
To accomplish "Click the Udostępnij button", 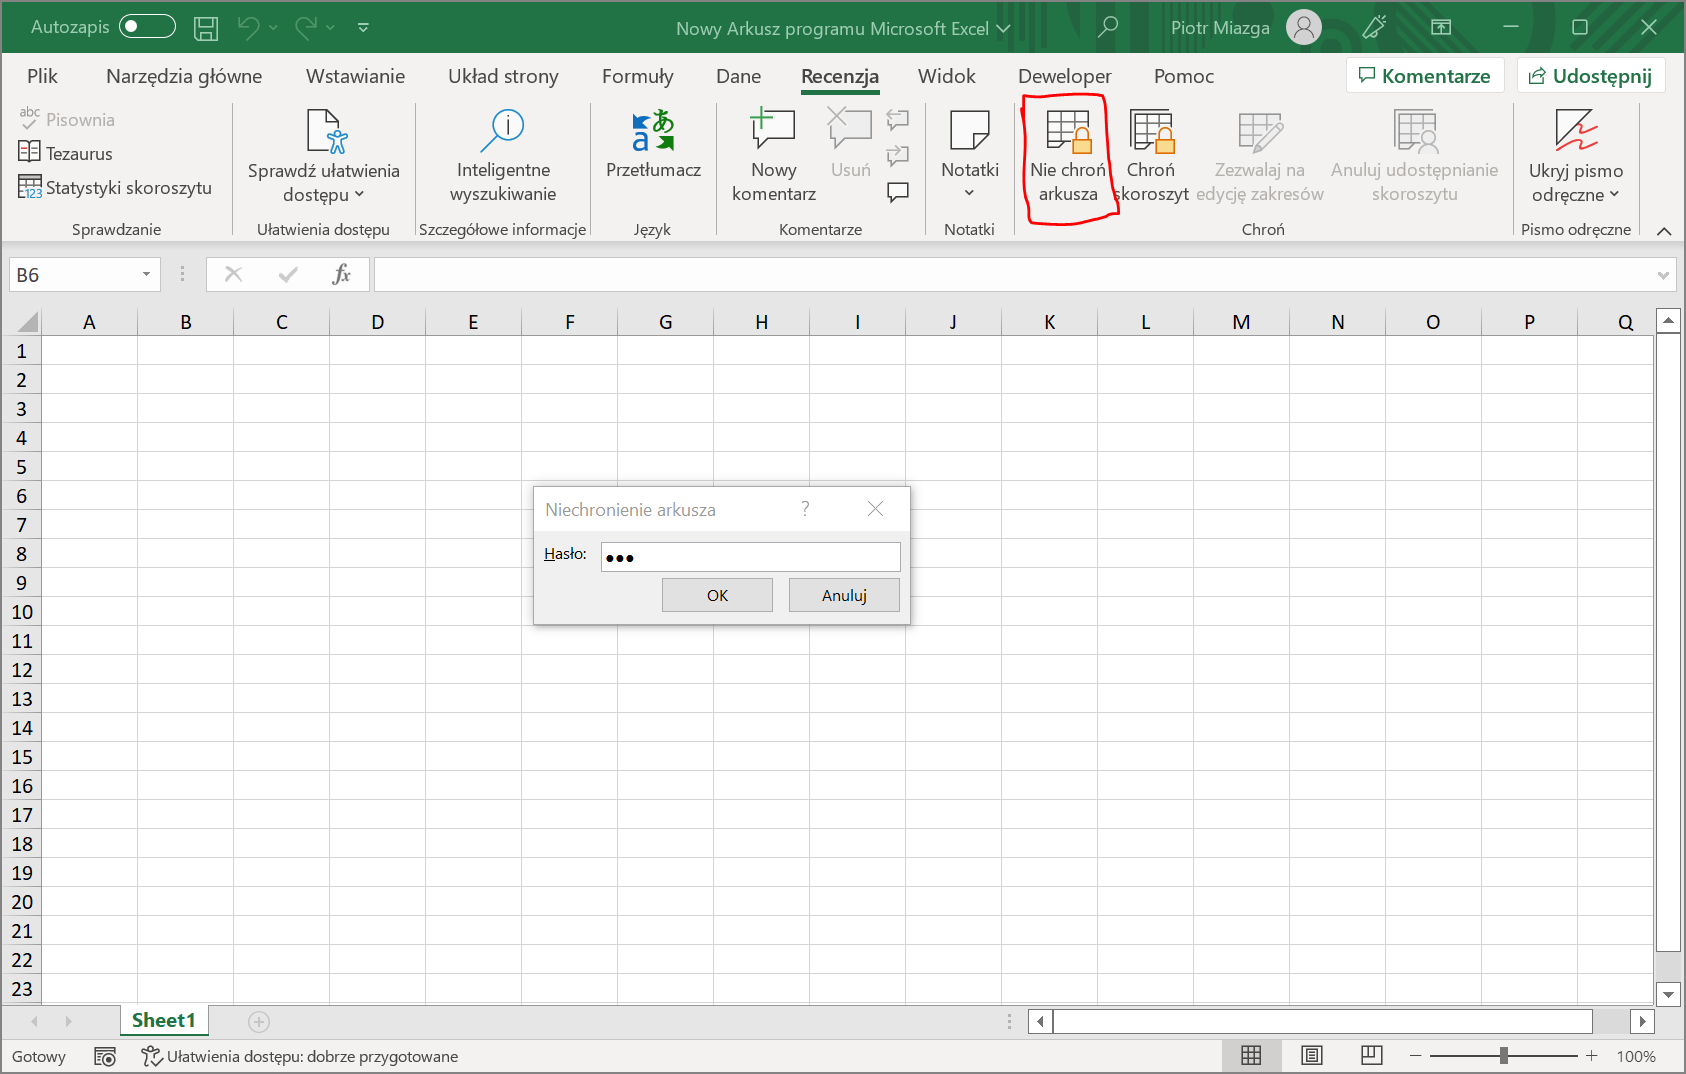I will coord(1590,75).
